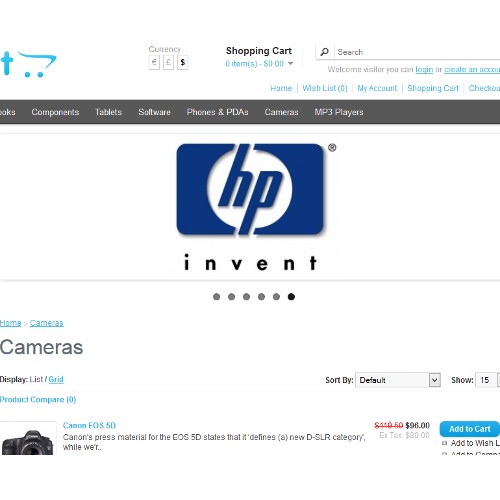
Task: Switch display to Grid view
Action: click(56, 379)
